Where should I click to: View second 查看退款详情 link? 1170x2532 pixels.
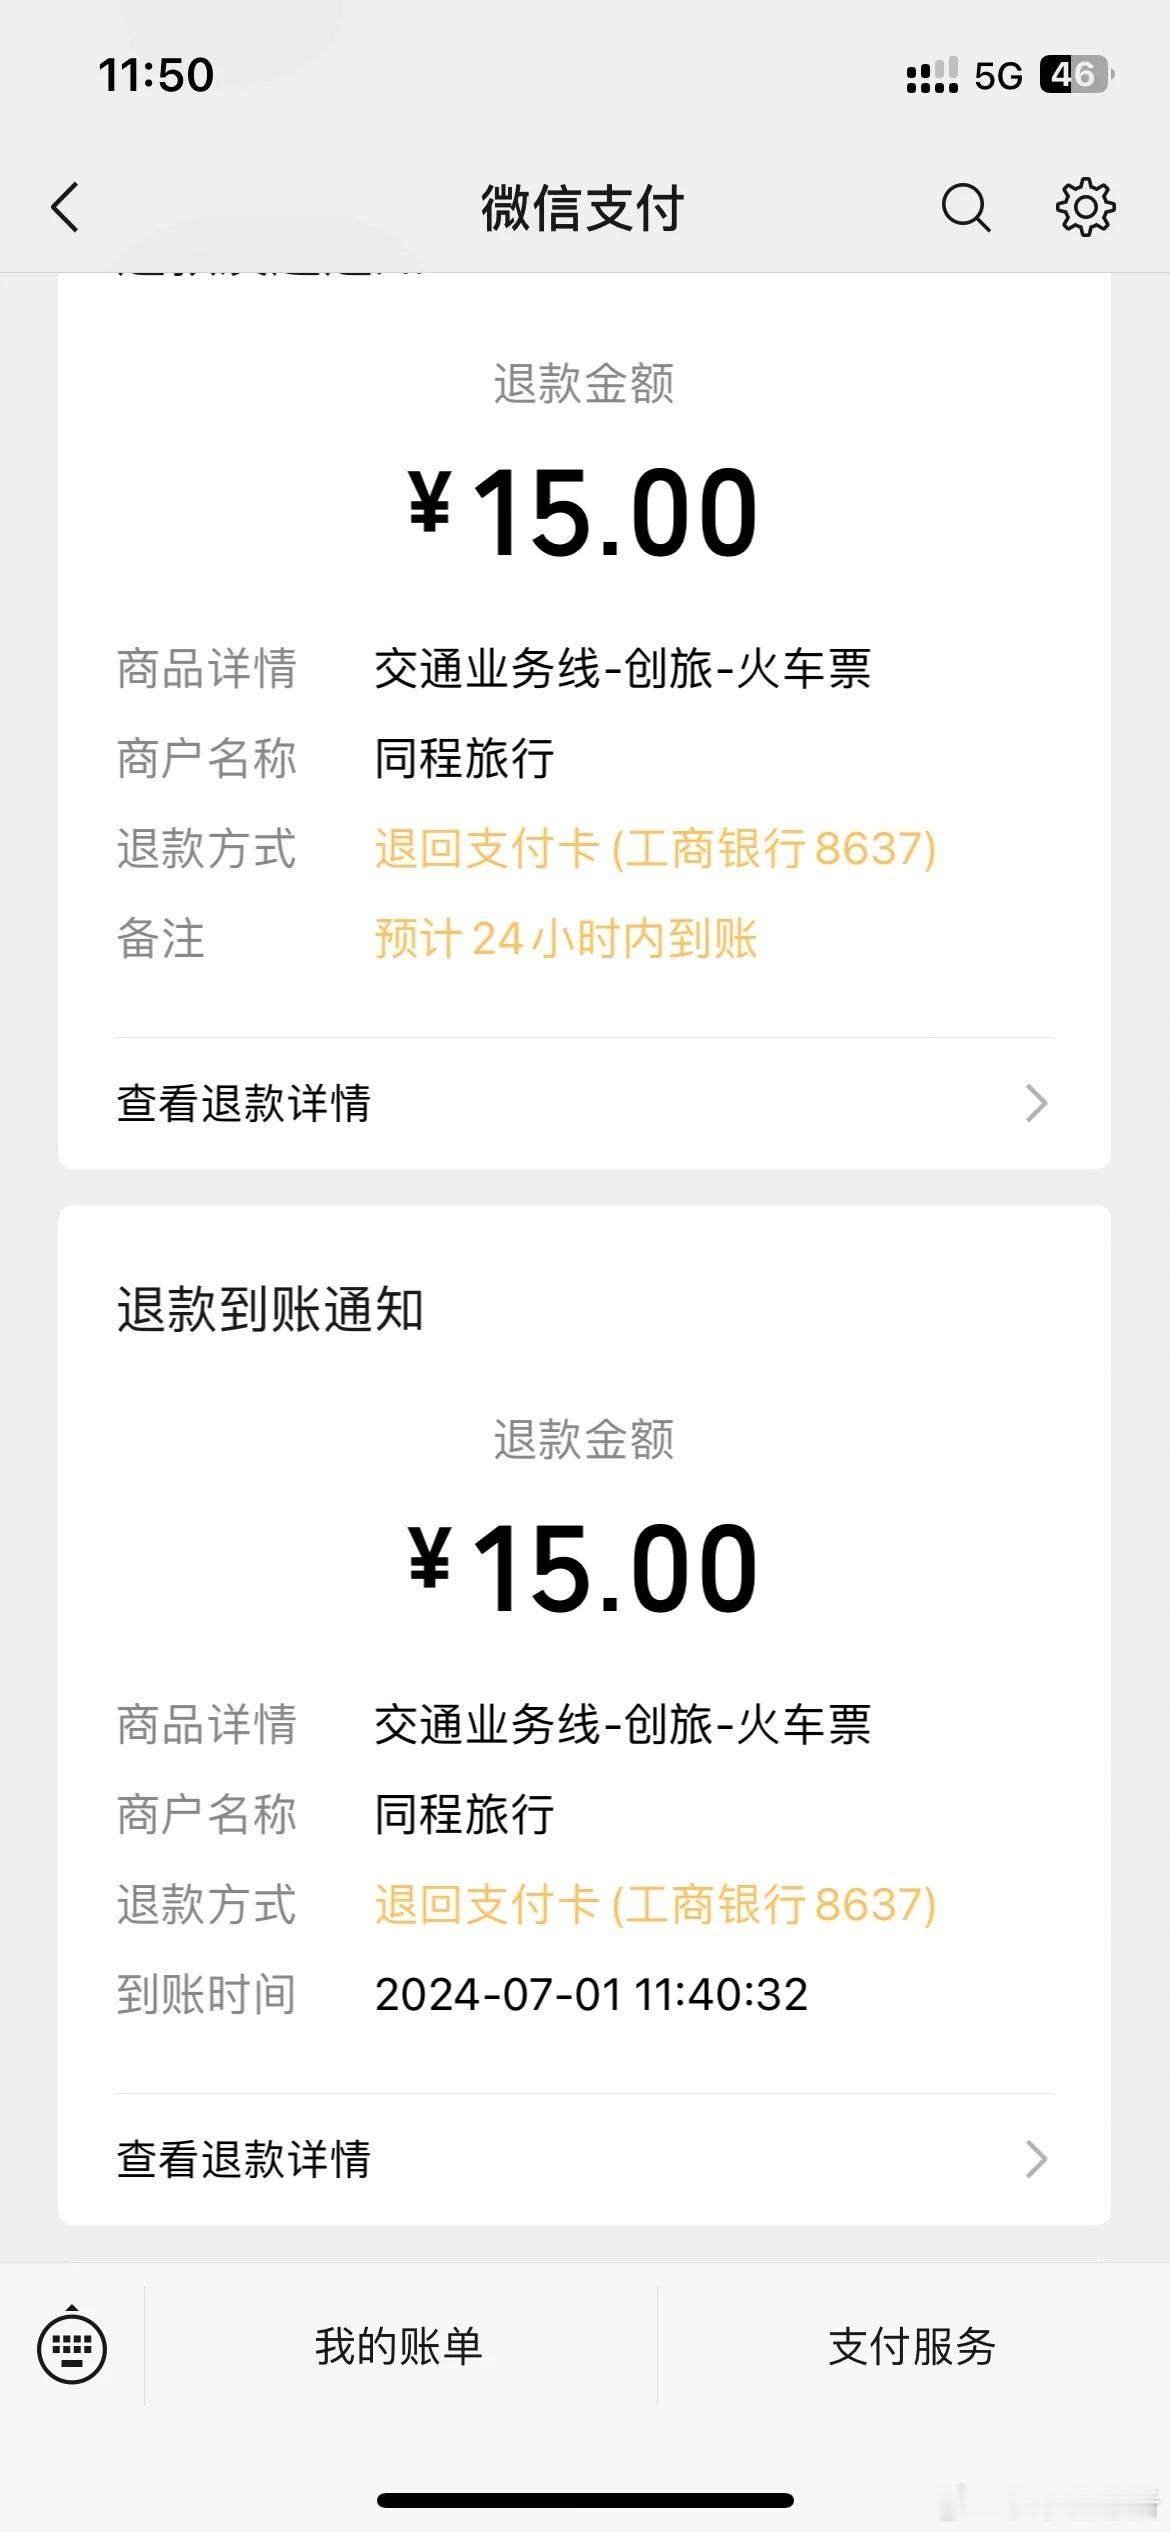pos(244,2160)
